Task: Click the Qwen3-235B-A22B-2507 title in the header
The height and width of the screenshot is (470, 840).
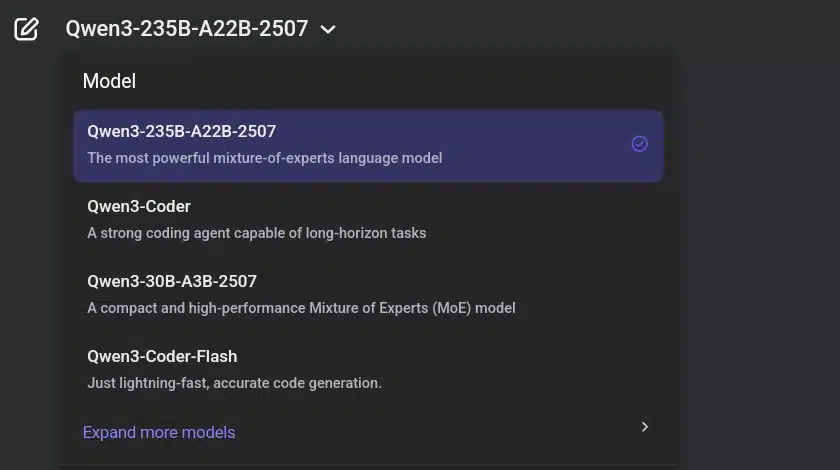Action: [x=186, y=28]
